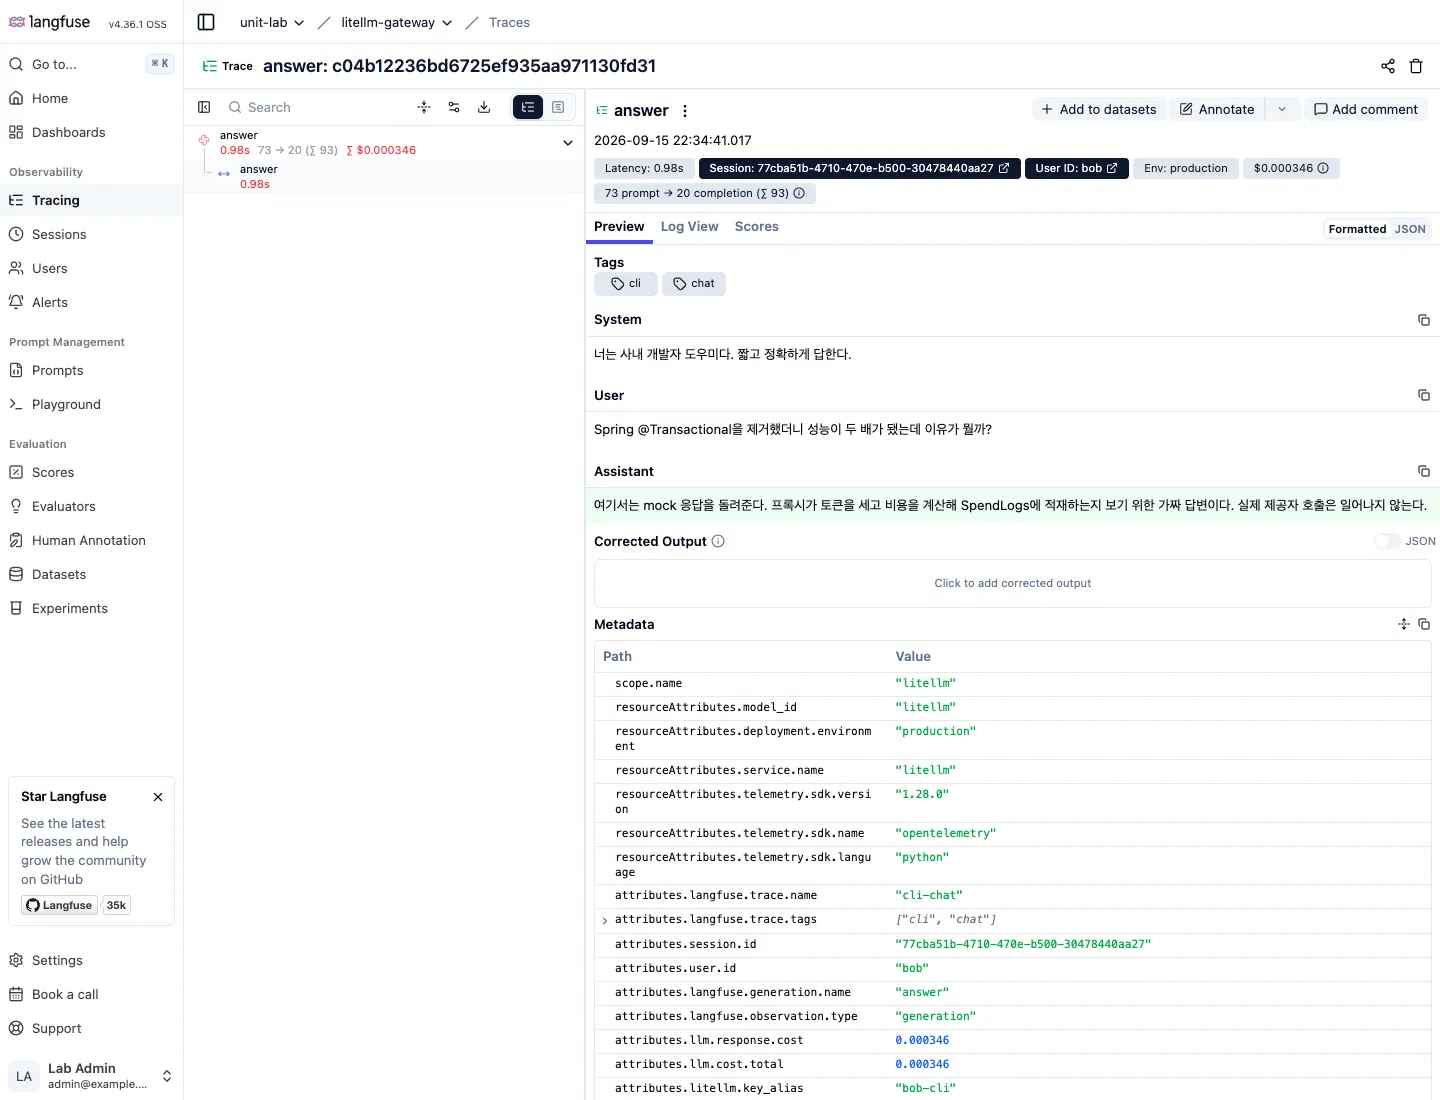This screenshot has height=1100, width=1440.
Task: Dismiss the Star Langfuse card
Action: (x=158, y=797)
